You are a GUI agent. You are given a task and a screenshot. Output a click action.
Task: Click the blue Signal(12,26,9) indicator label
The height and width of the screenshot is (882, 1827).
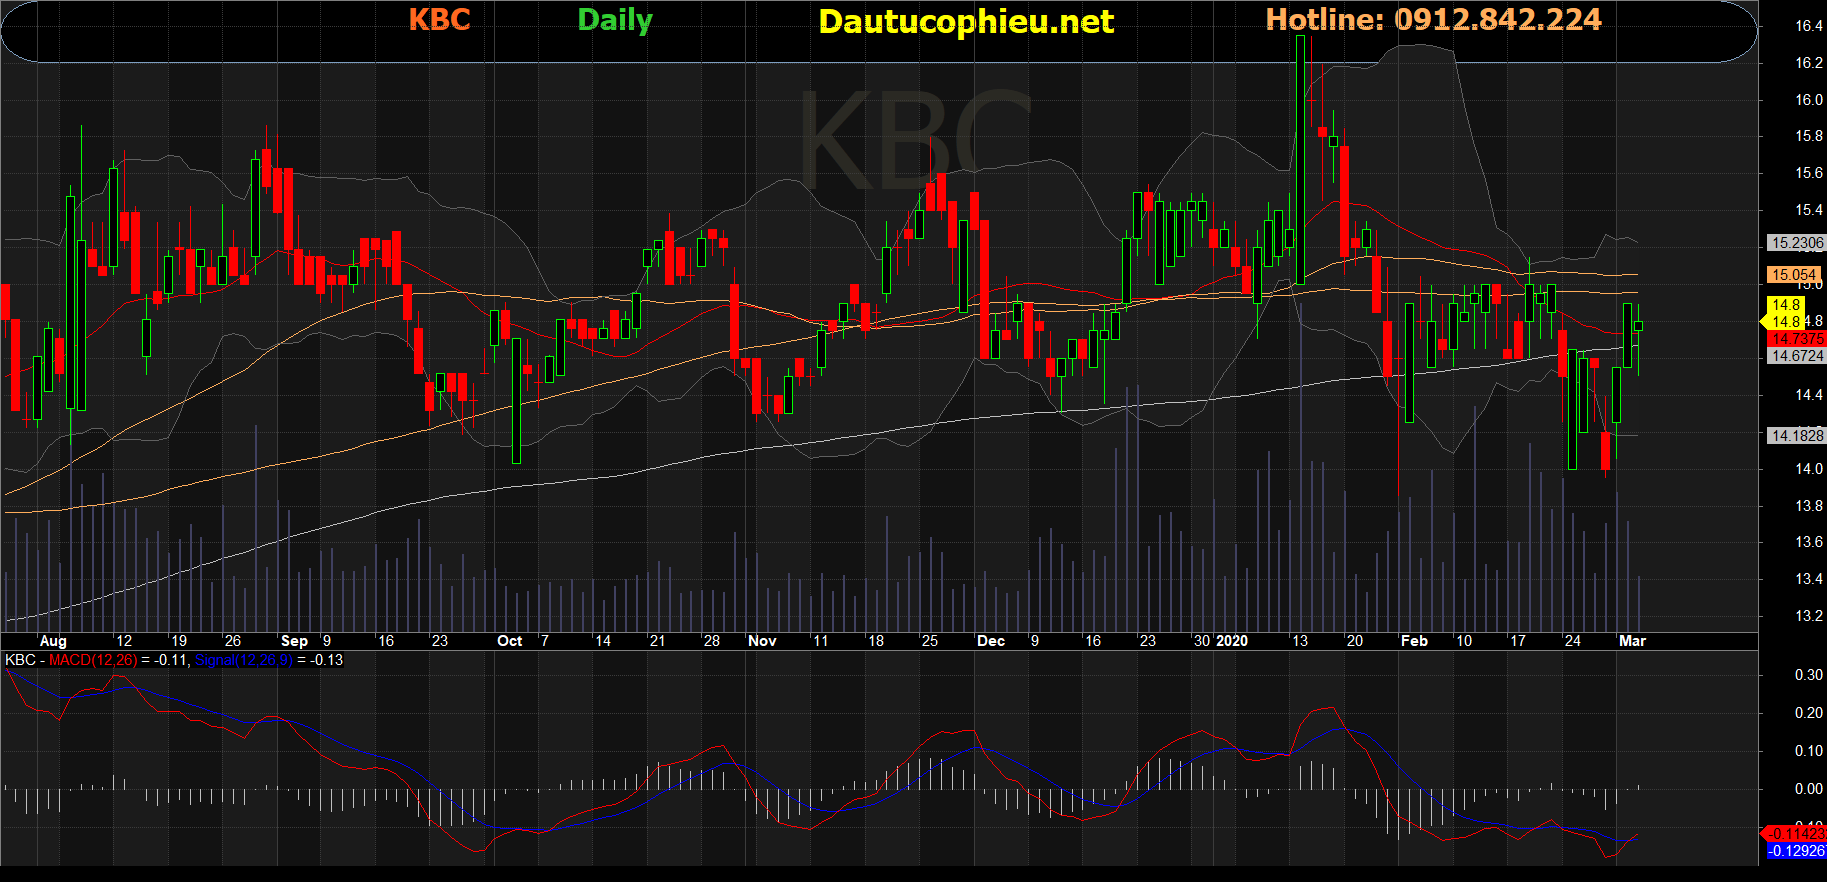pyautogui.click(x=243, y=660)
